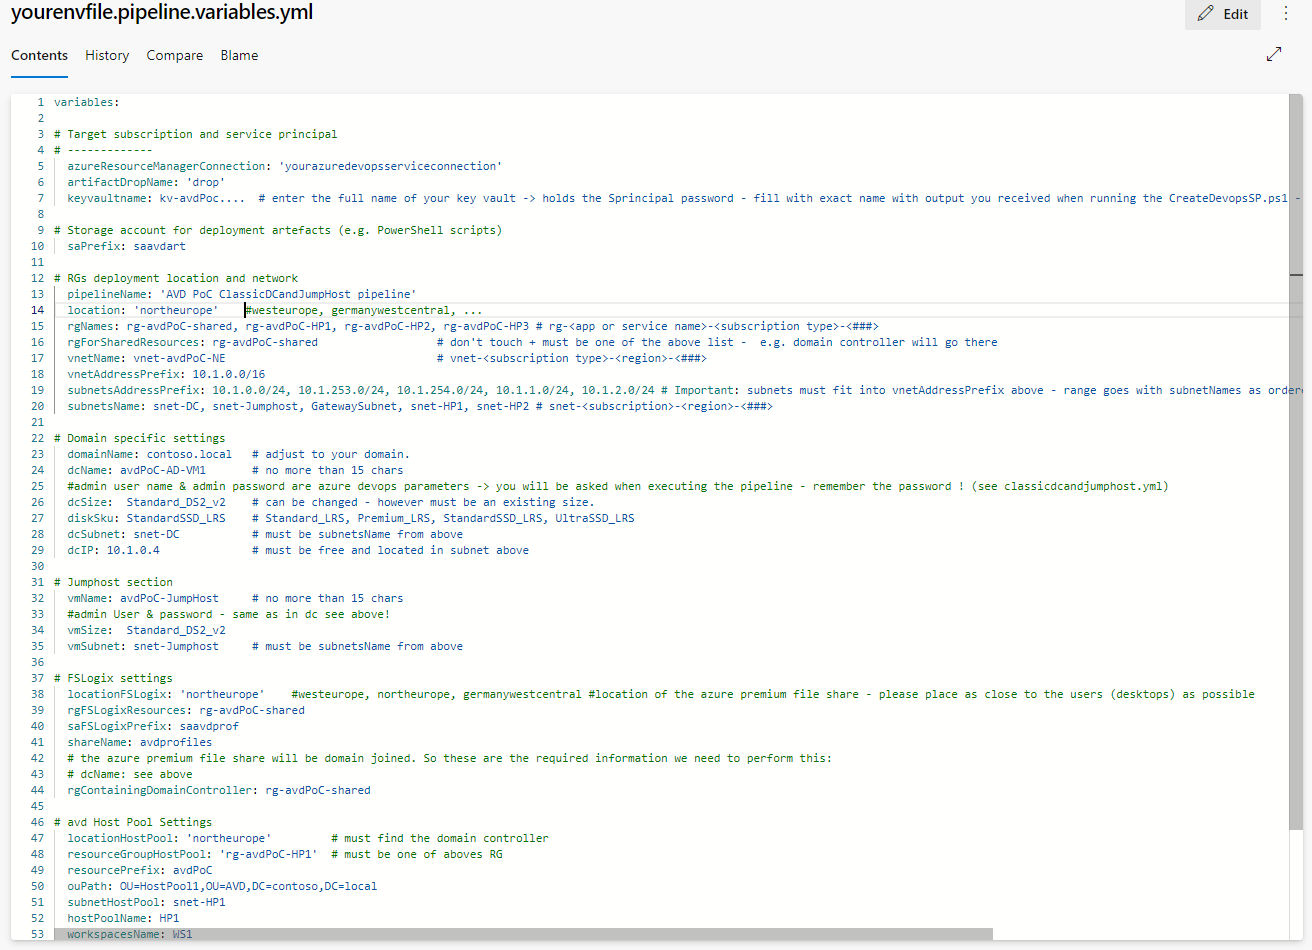1312x950 pixels.
Task: Click 'vnetName: vnet-avdPoC-NE' text
Action: point(147,358)
